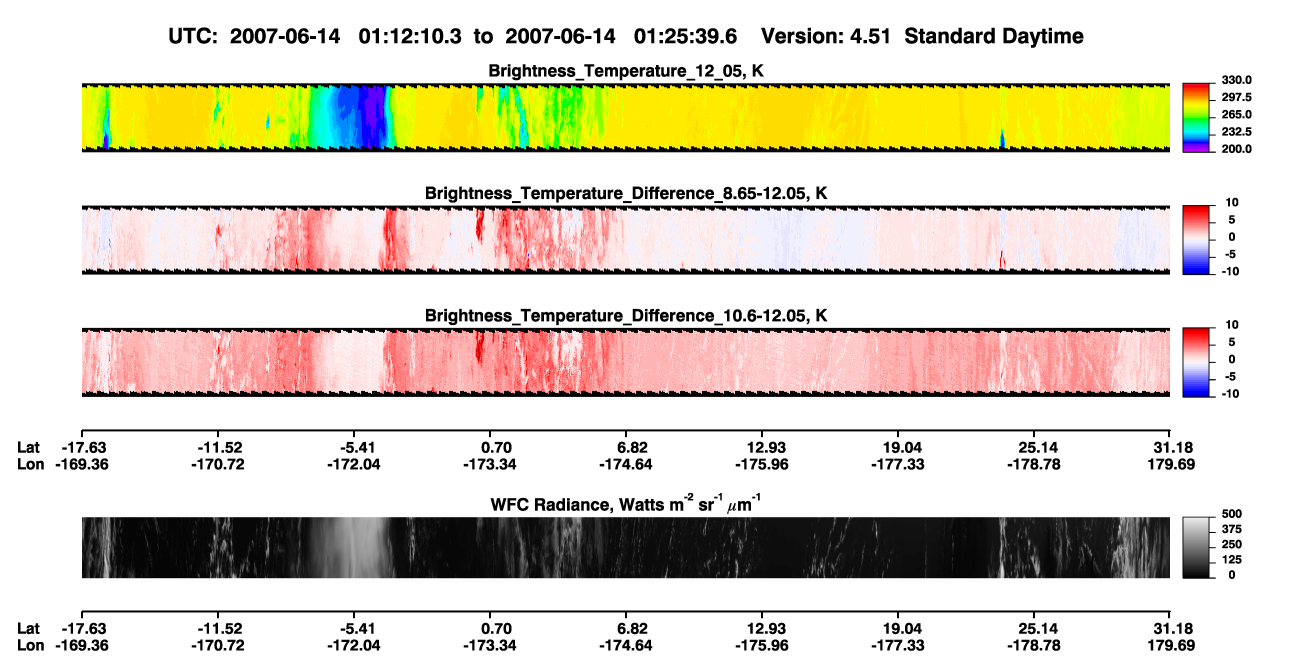The image size is (1300, 667).
Task: Click the 'UTC:' label in the header
Action: 193,36
